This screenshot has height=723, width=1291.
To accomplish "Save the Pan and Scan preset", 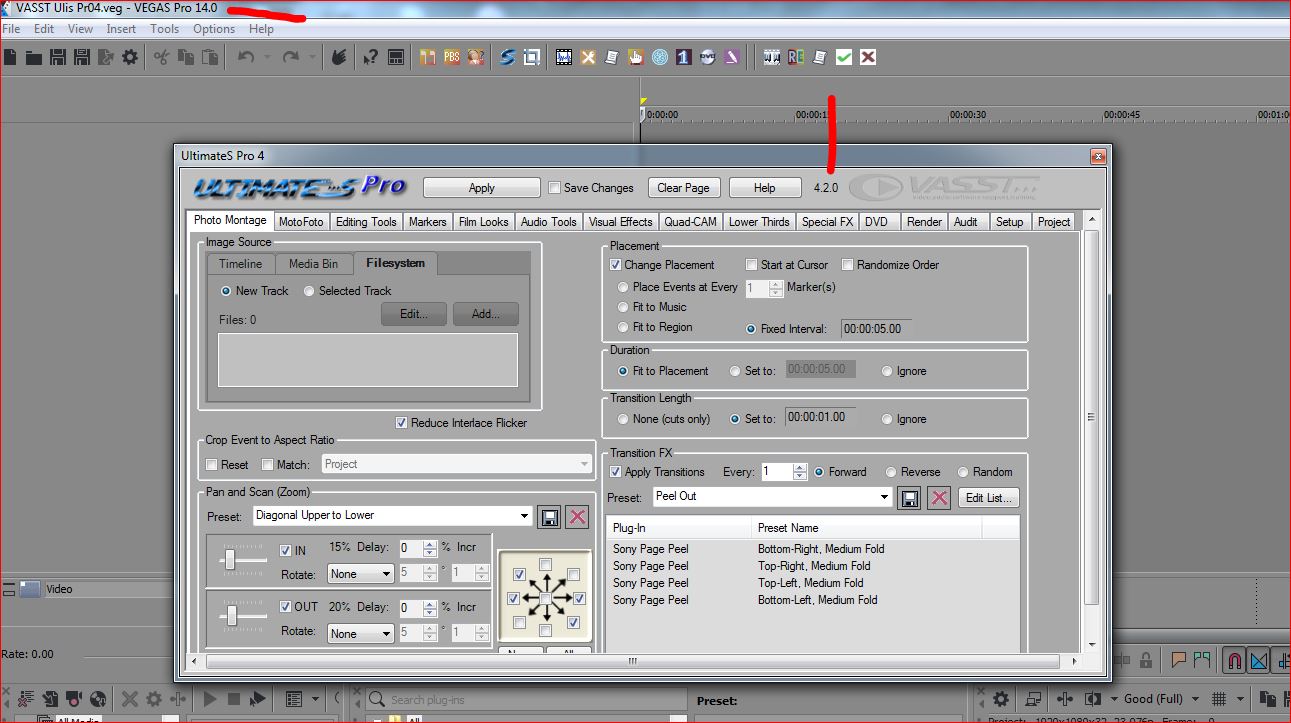I will click(x=549, y=516).
